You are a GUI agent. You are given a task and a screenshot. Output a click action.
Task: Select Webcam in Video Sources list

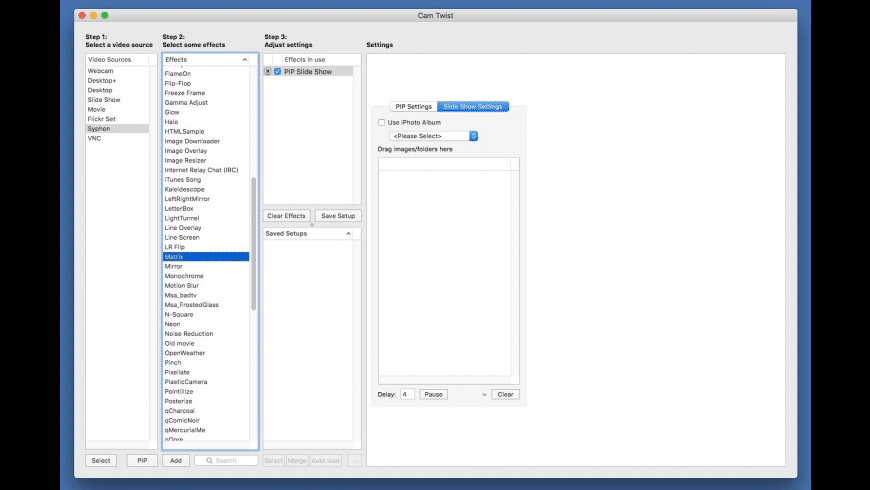(100, 72)
